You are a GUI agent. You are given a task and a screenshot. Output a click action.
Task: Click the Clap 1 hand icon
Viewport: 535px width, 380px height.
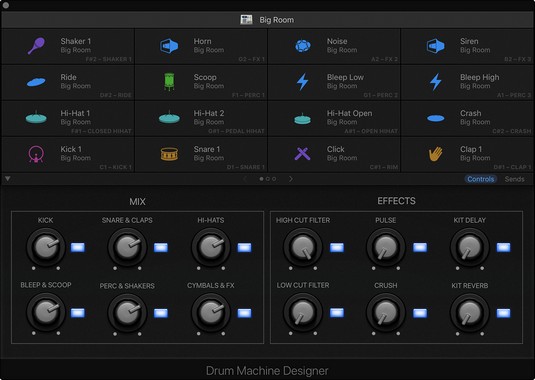(x=436, y=154)
